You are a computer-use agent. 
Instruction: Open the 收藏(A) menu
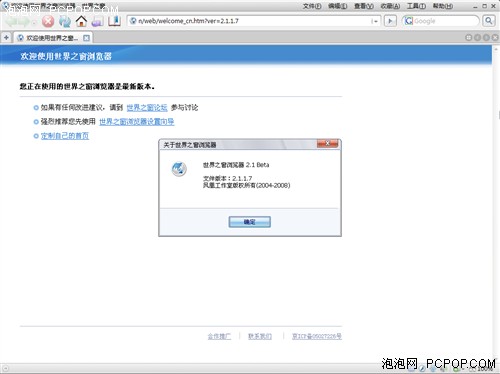pos(390,6)
